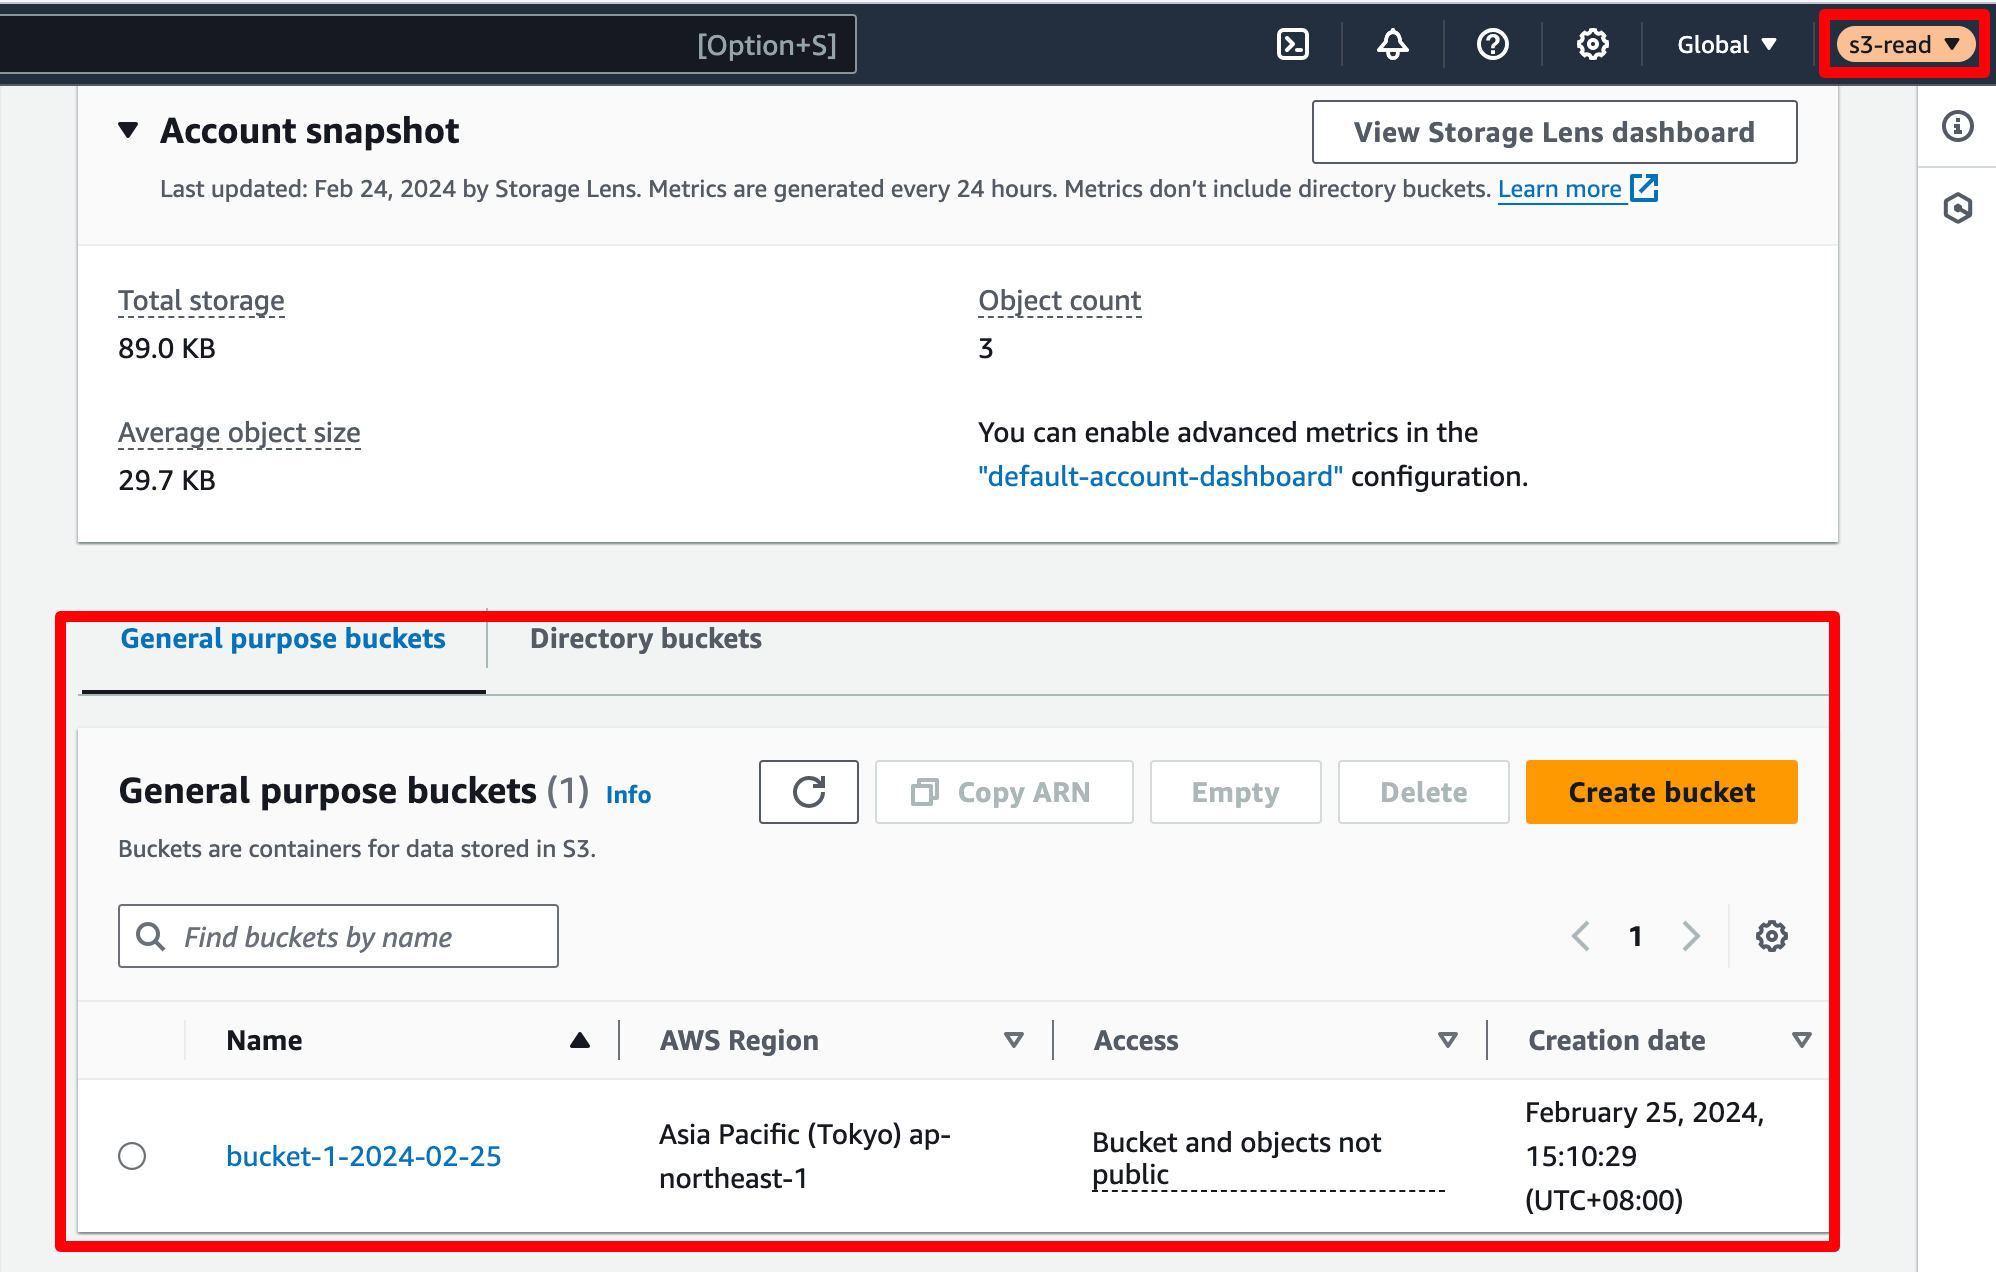Click View Storage Lens dashboard button

[1554, 132]
